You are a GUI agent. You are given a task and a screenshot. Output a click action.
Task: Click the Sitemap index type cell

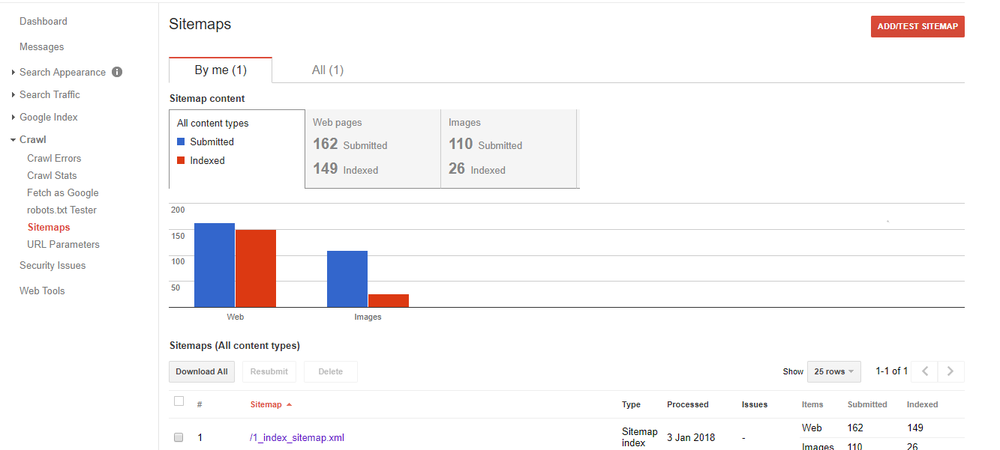[x=640, y=438]
